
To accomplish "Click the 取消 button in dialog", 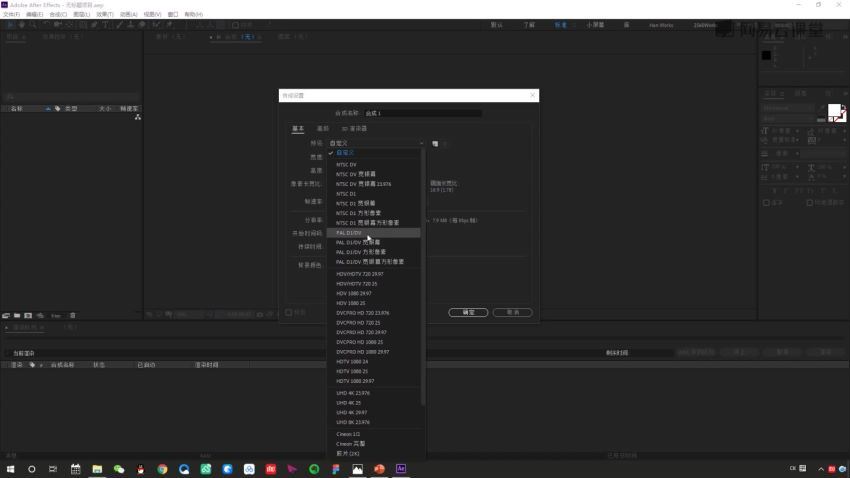I will click(x=512, y=313).
